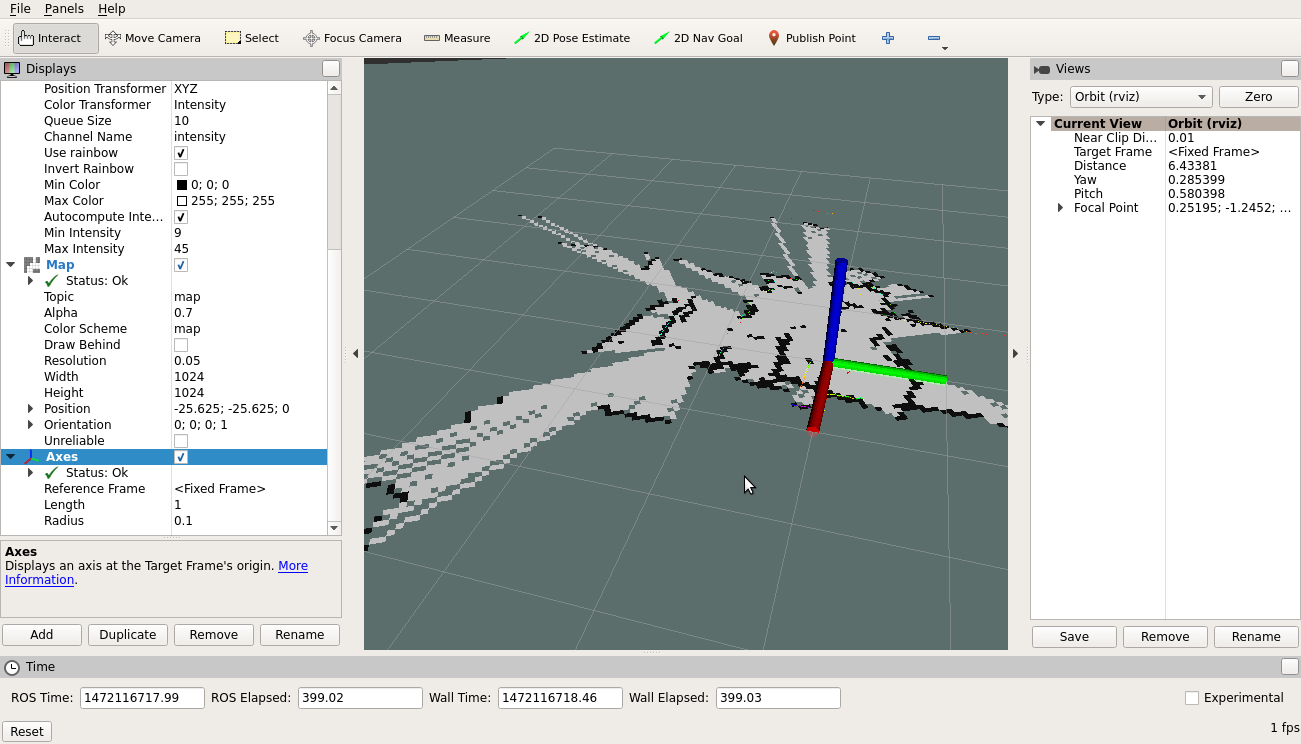The image size is (1301, 744).
Task: Click the Max Color white swatch
Action: (x=182, y=201)
